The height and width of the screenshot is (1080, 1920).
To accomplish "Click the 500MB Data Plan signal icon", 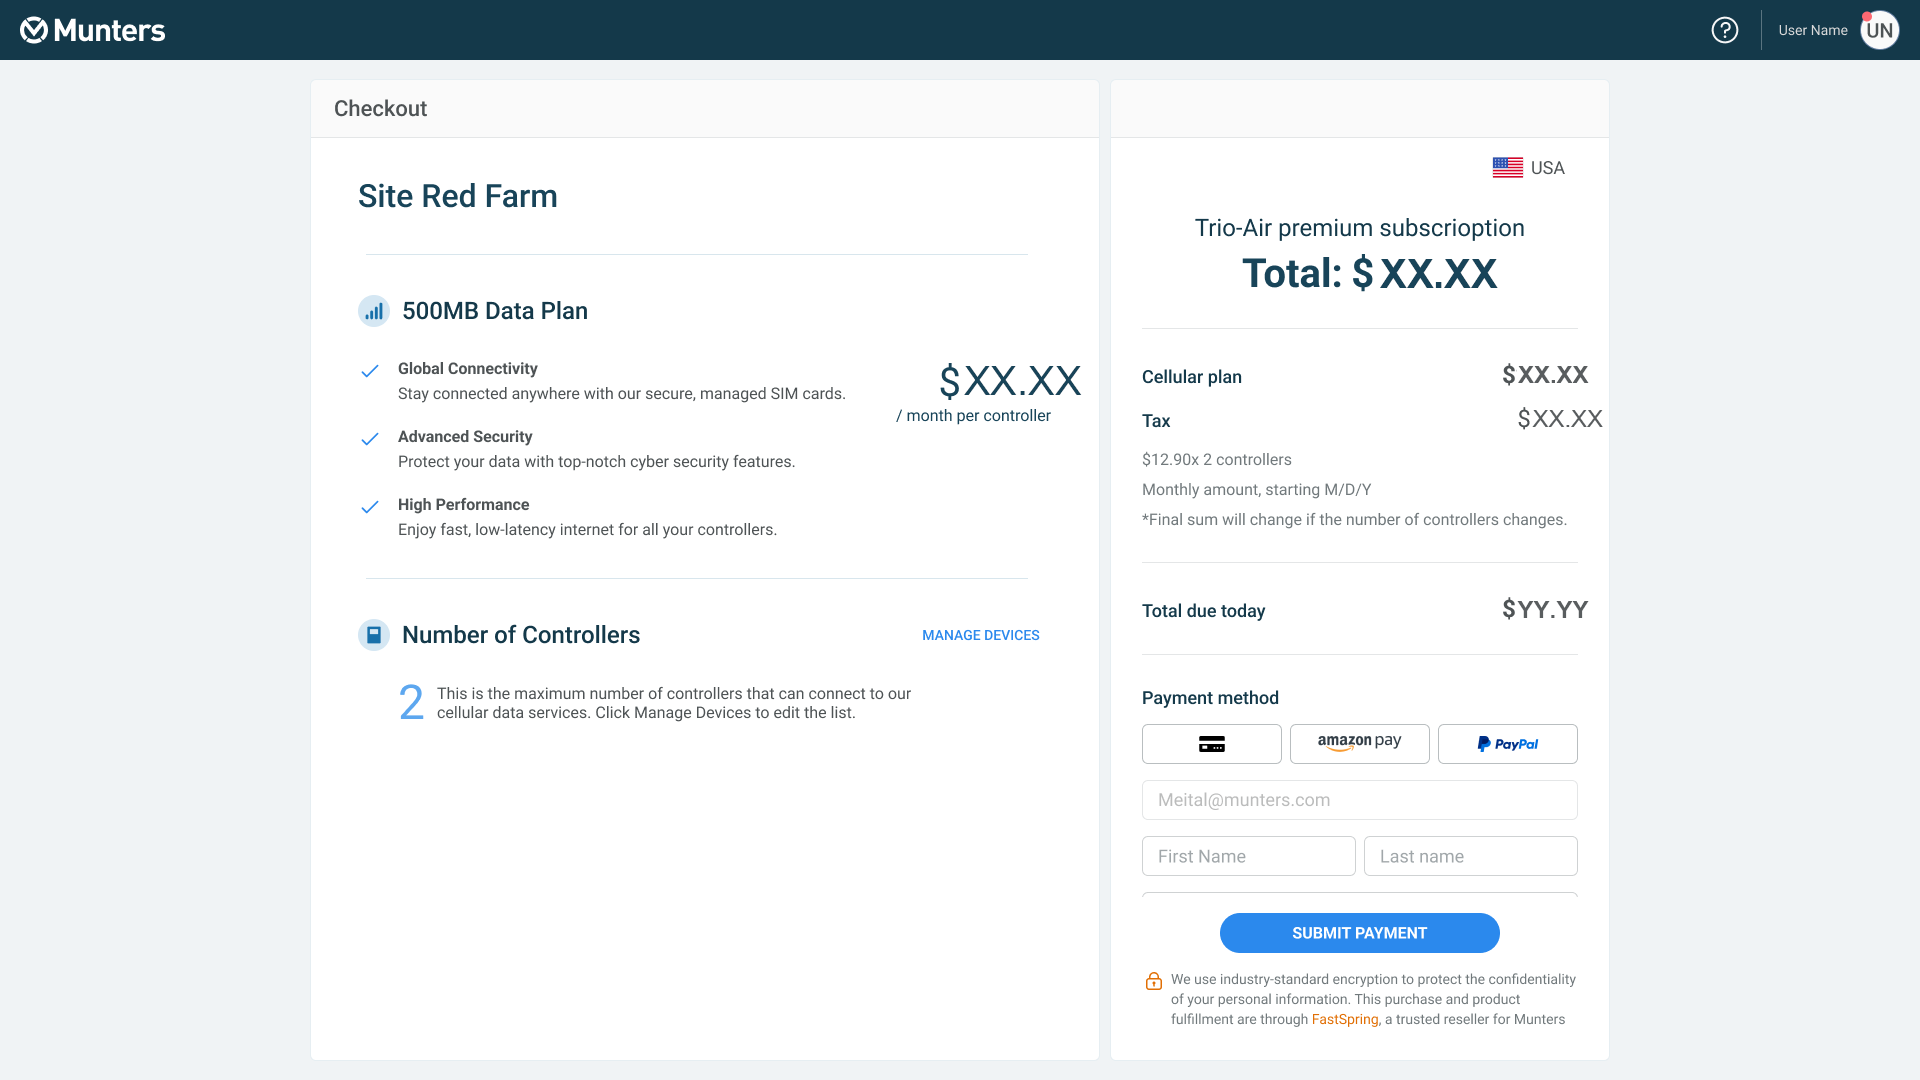I will [x=374, y=311].
